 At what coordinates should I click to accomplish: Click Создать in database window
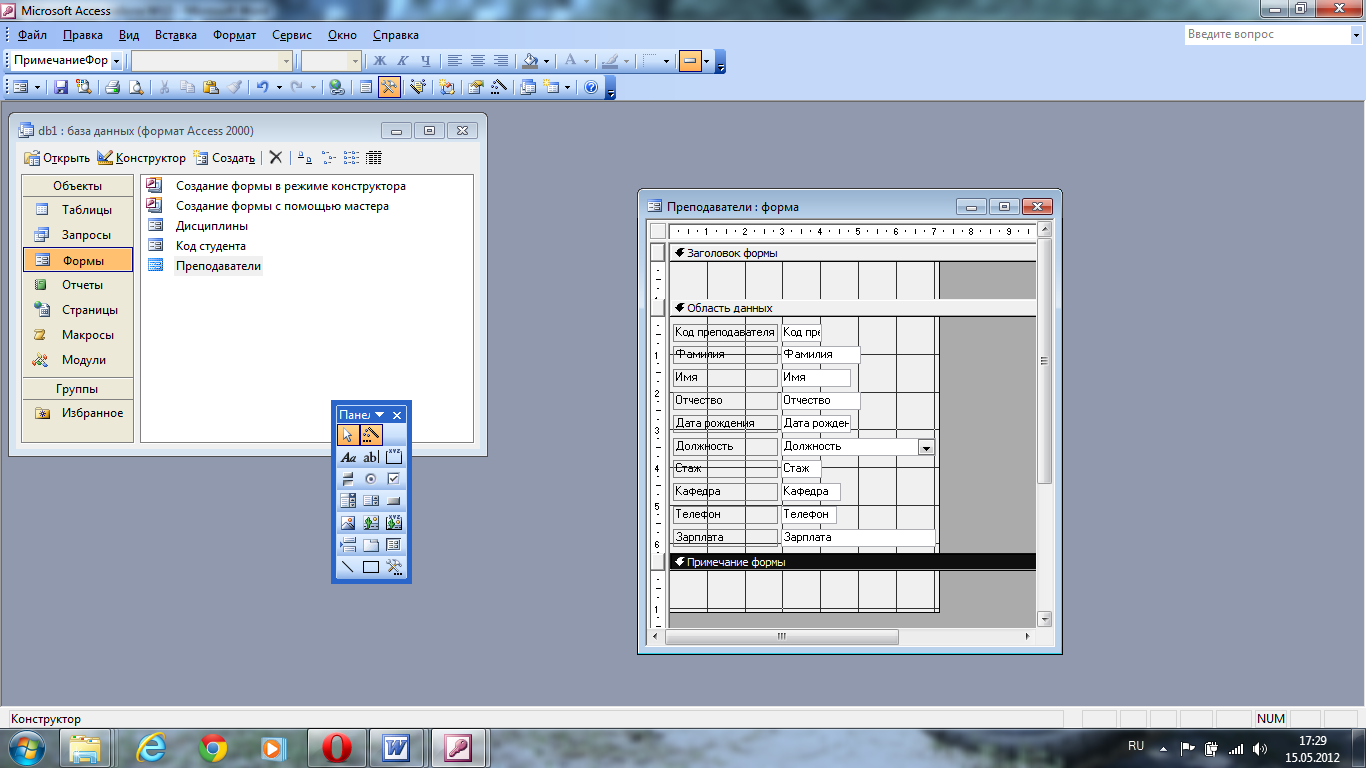pos(224,158)
